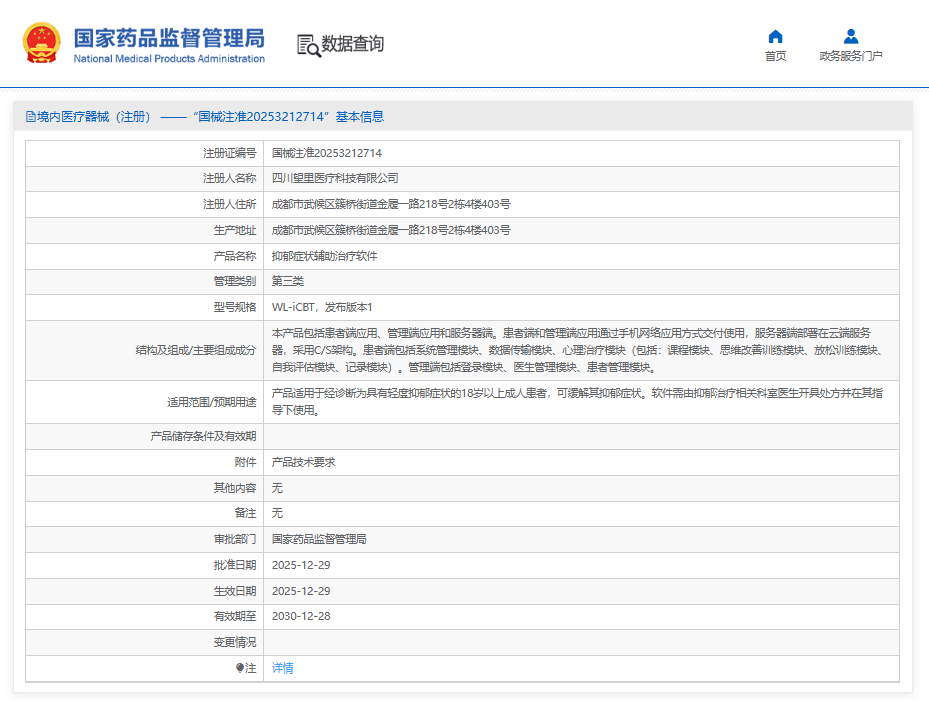This screenshot has height=702, width=929.
Task: Click the 数据查询 heading text
Action: click(353, 44)
